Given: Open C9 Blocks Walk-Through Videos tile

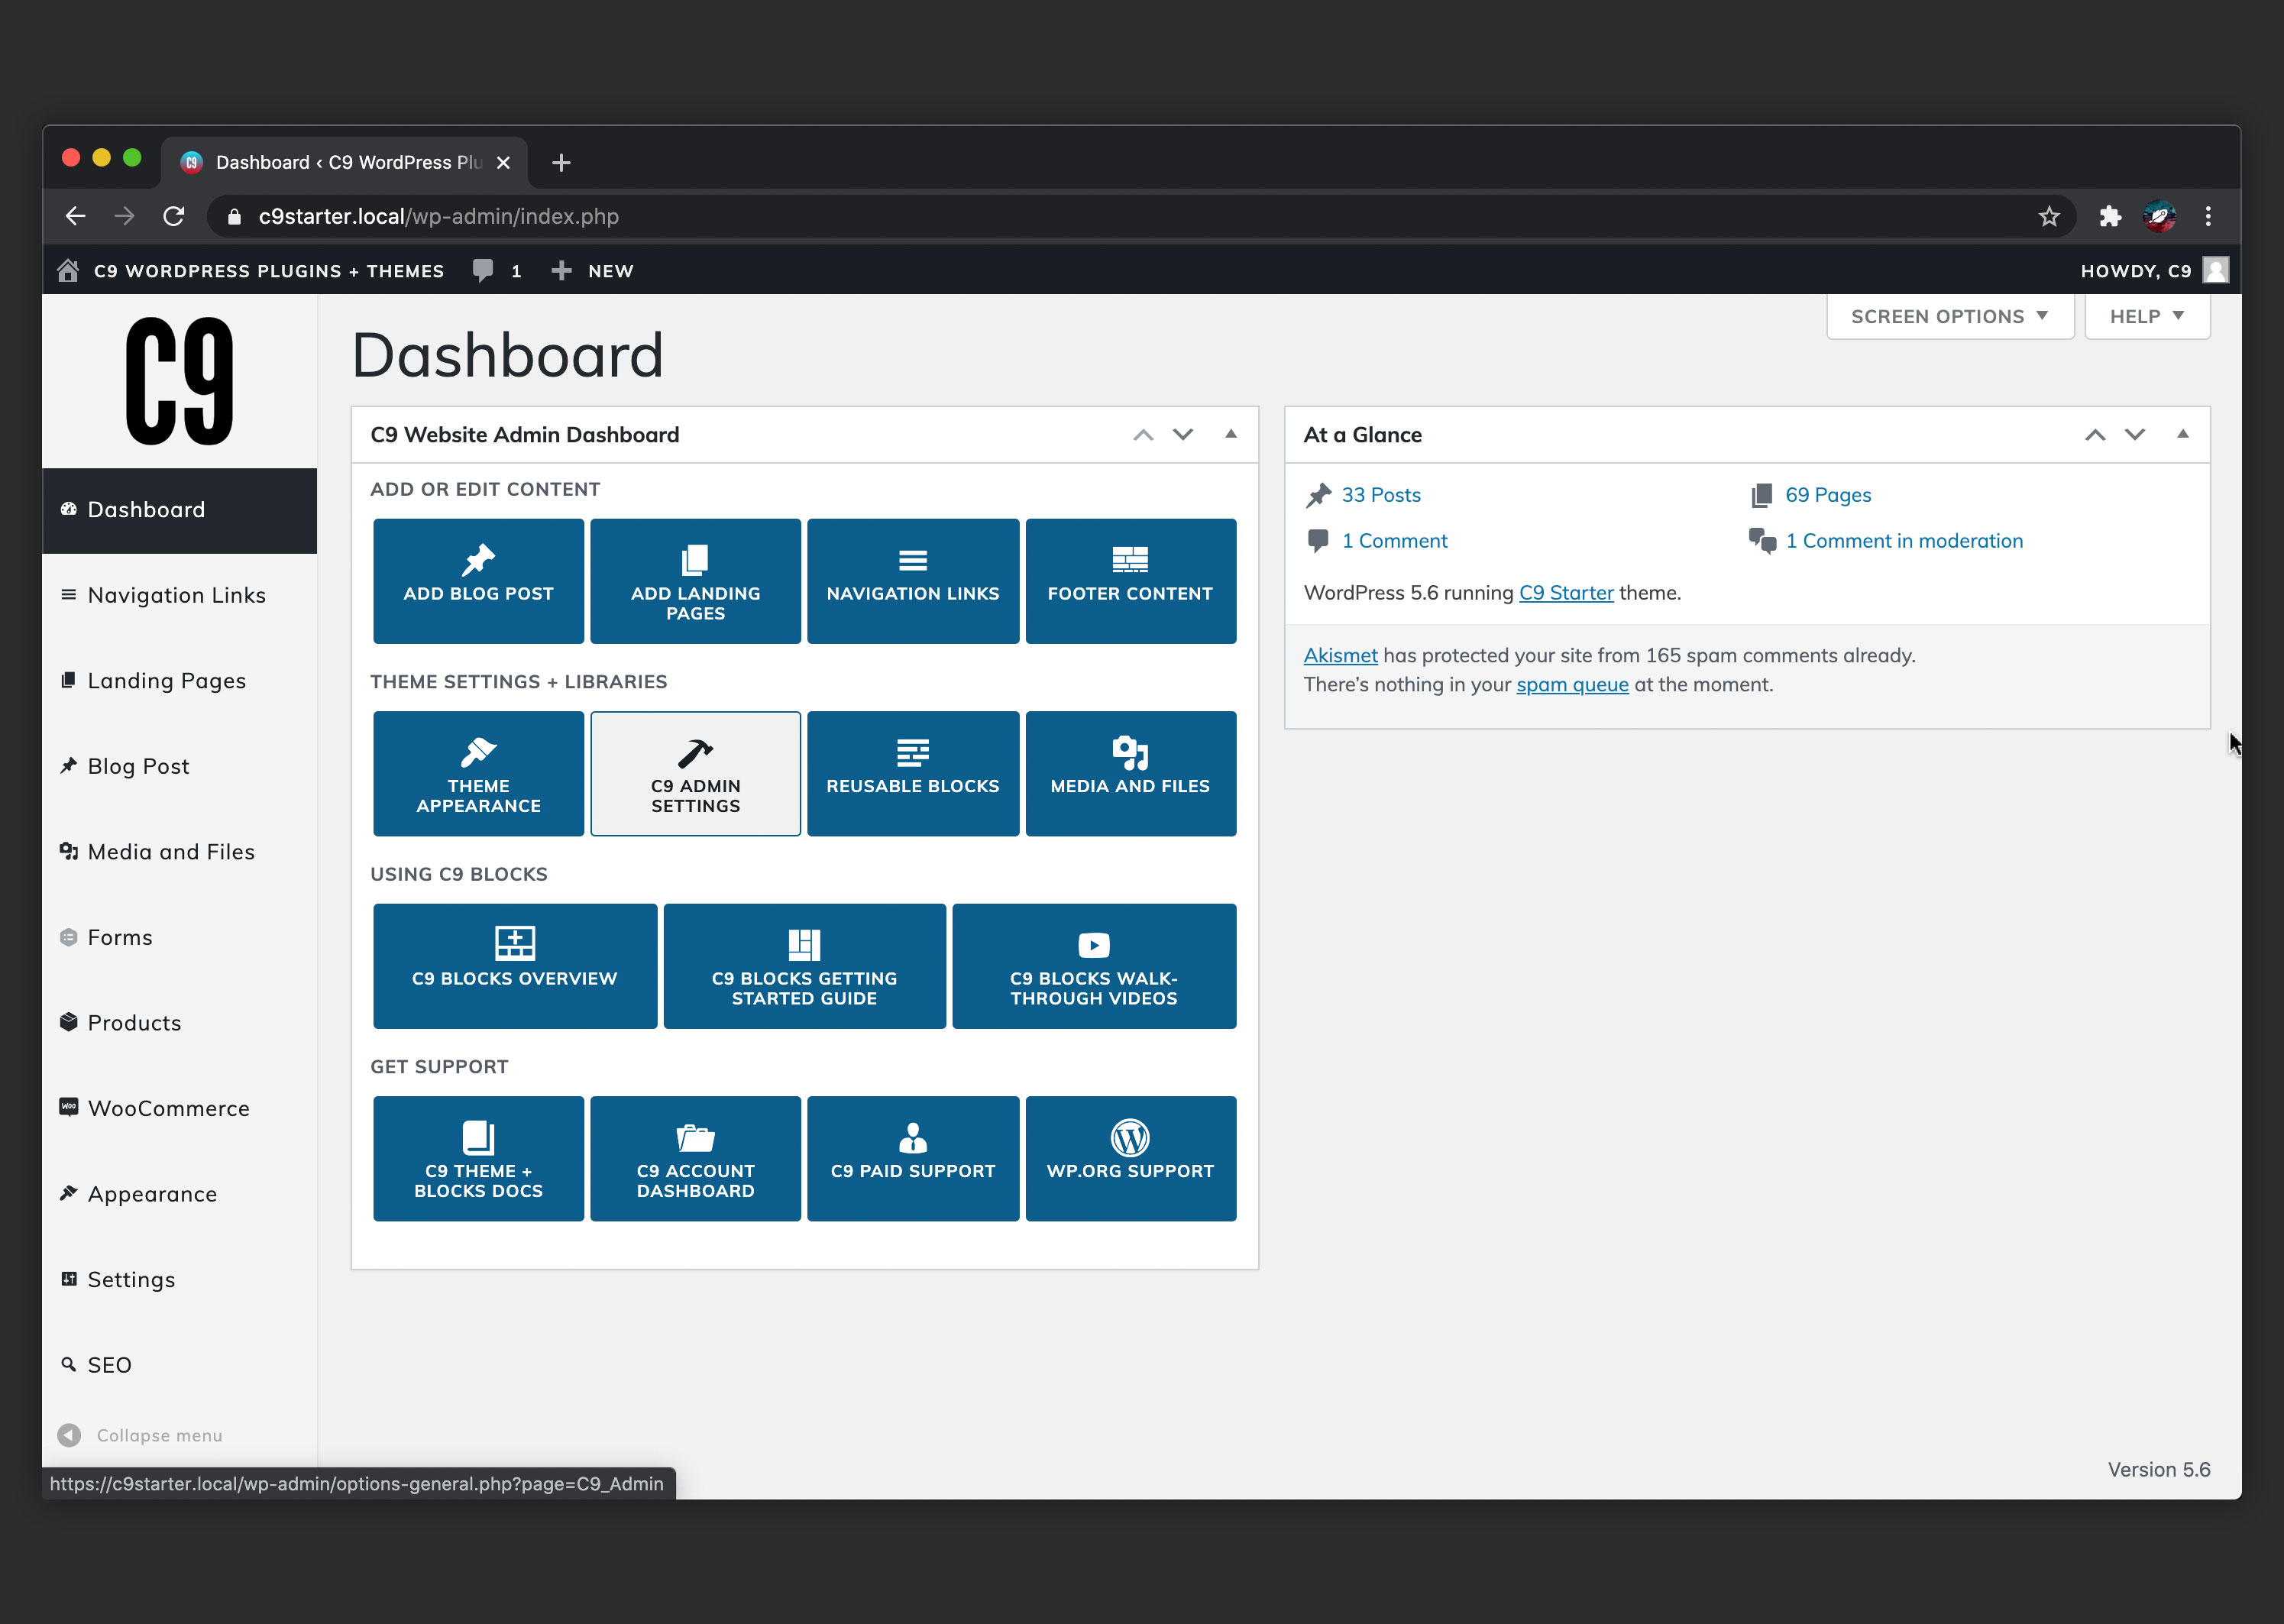Looking at the screenshot, I should 1093,966.
